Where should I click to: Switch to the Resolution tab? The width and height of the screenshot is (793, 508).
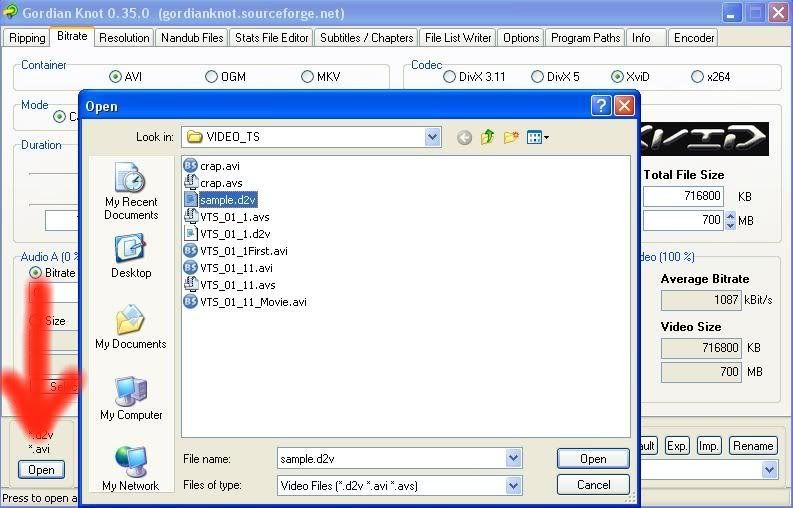[x=124, y=38]
